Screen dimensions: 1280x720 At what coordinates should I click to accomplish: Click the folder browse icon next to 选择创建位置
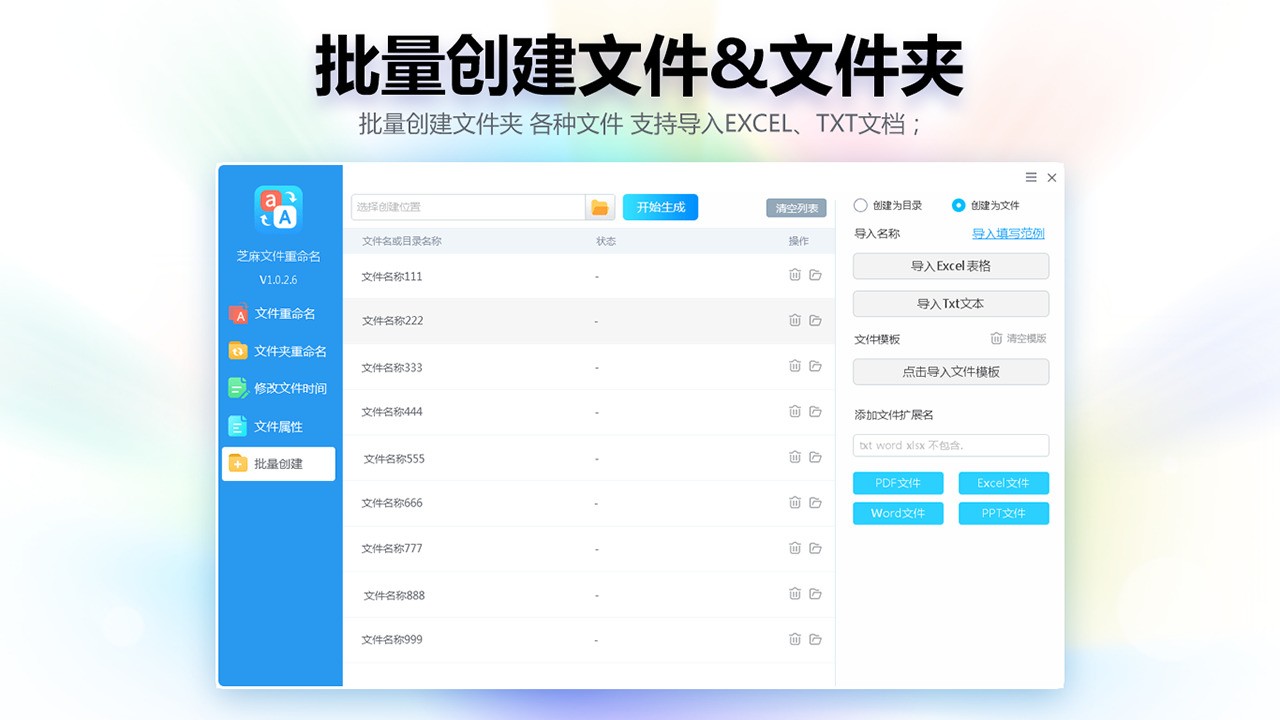599,206
